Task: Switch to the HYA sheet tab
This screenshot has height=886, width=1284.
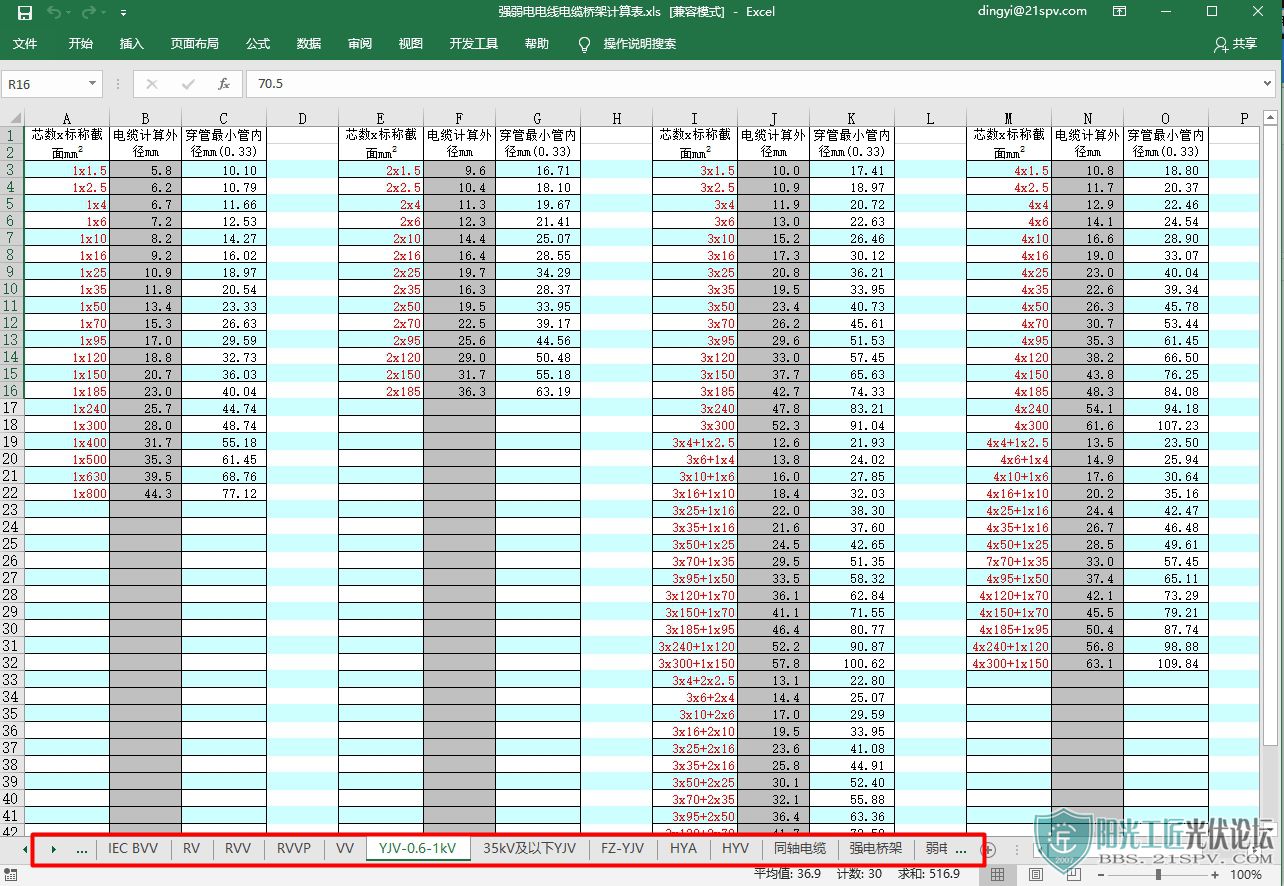Action: (x=683, y=848)
